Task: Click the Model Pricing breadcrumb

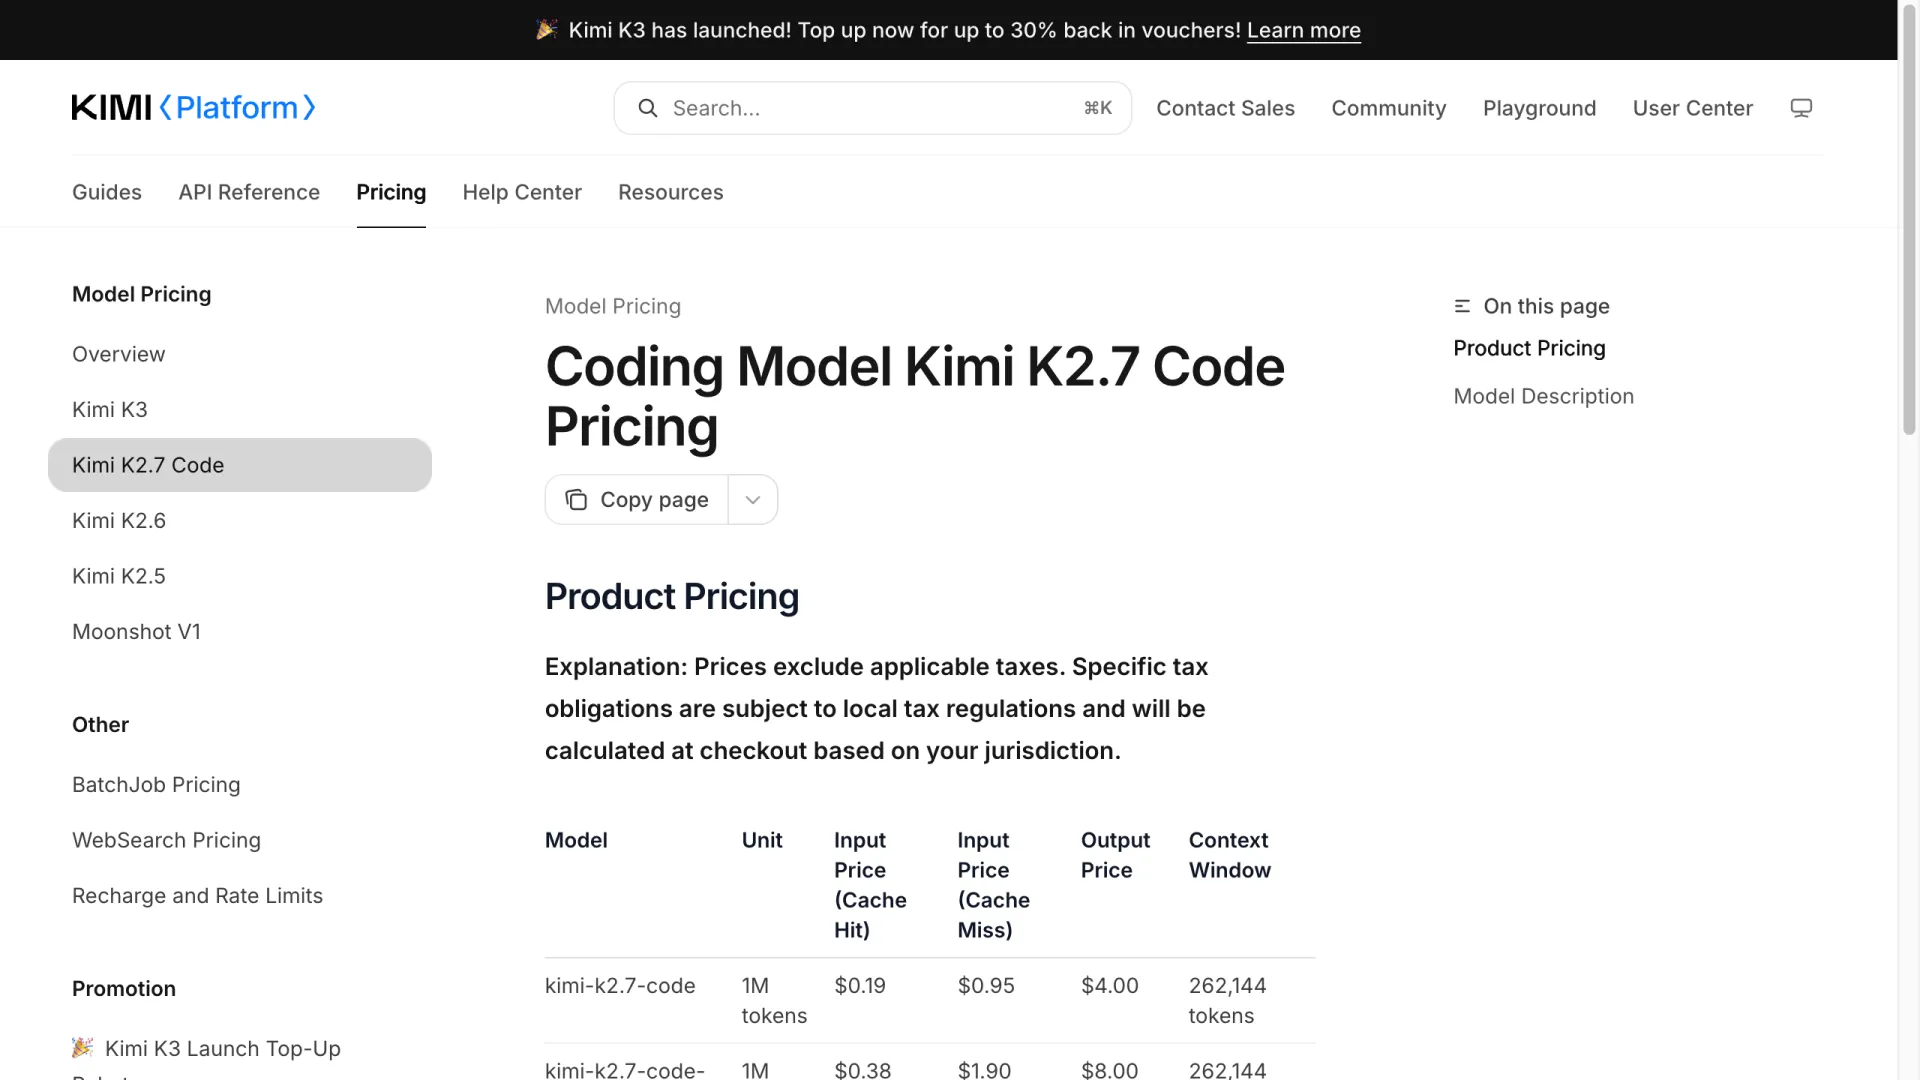Action: [x=612, y=306]
